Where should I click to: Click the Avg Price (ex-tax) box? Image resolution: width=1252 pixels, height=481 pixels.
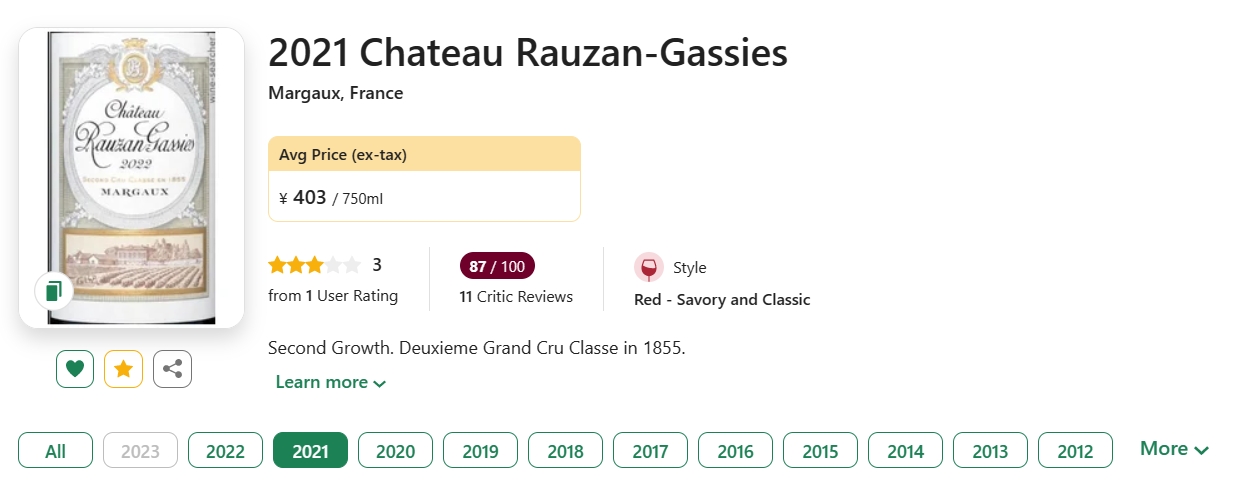(424, 179)
